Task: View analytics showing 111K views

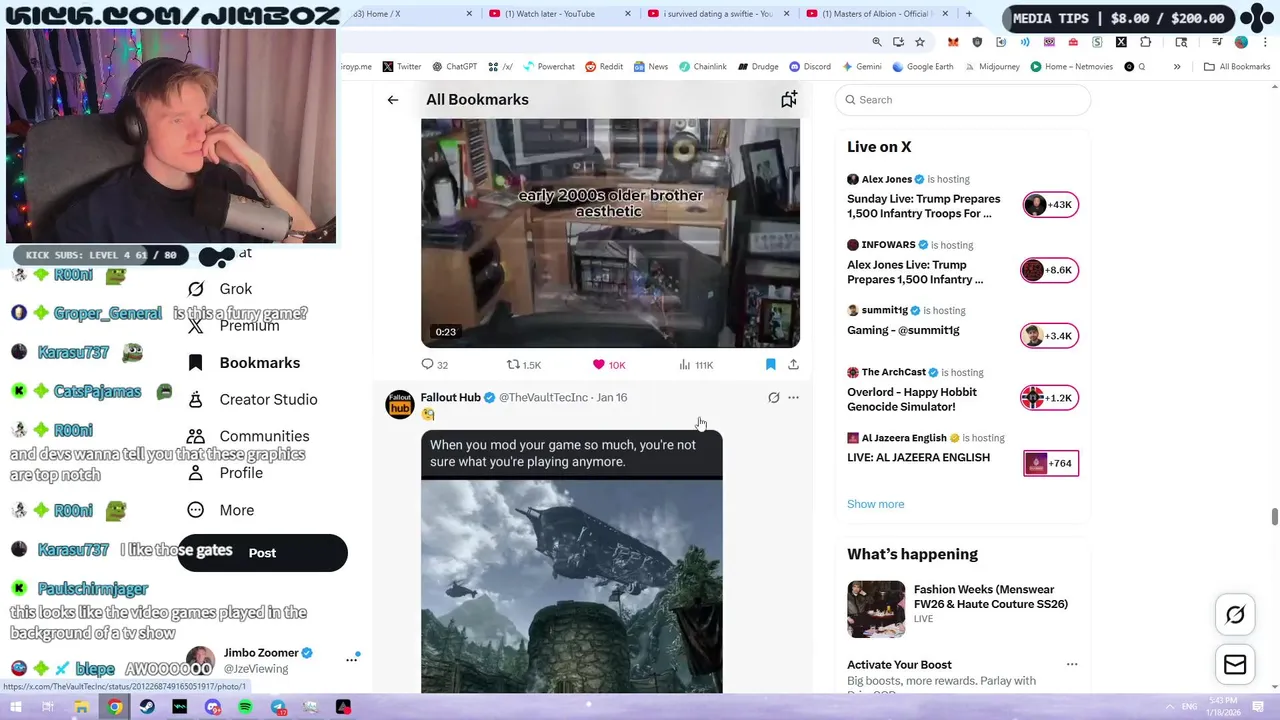Action: coord(695,365)
